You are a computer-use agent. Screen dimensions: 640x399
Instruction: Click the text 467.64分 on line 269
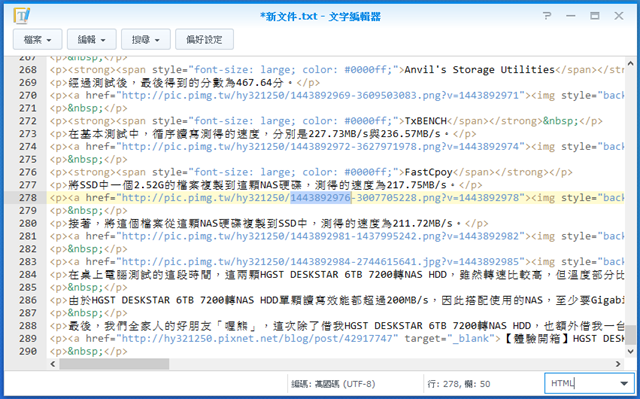tap(260, 83)
